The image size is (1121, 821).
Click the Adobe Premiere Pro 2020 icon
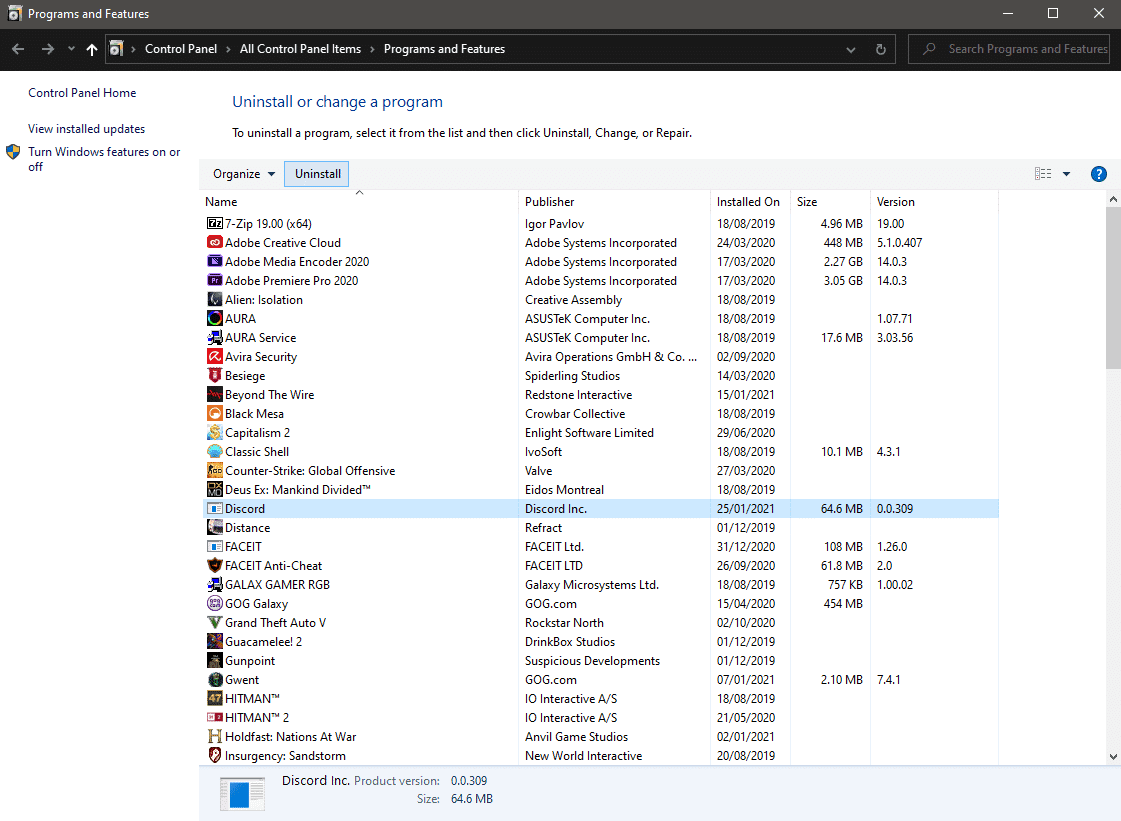click(x=214, y=280)
